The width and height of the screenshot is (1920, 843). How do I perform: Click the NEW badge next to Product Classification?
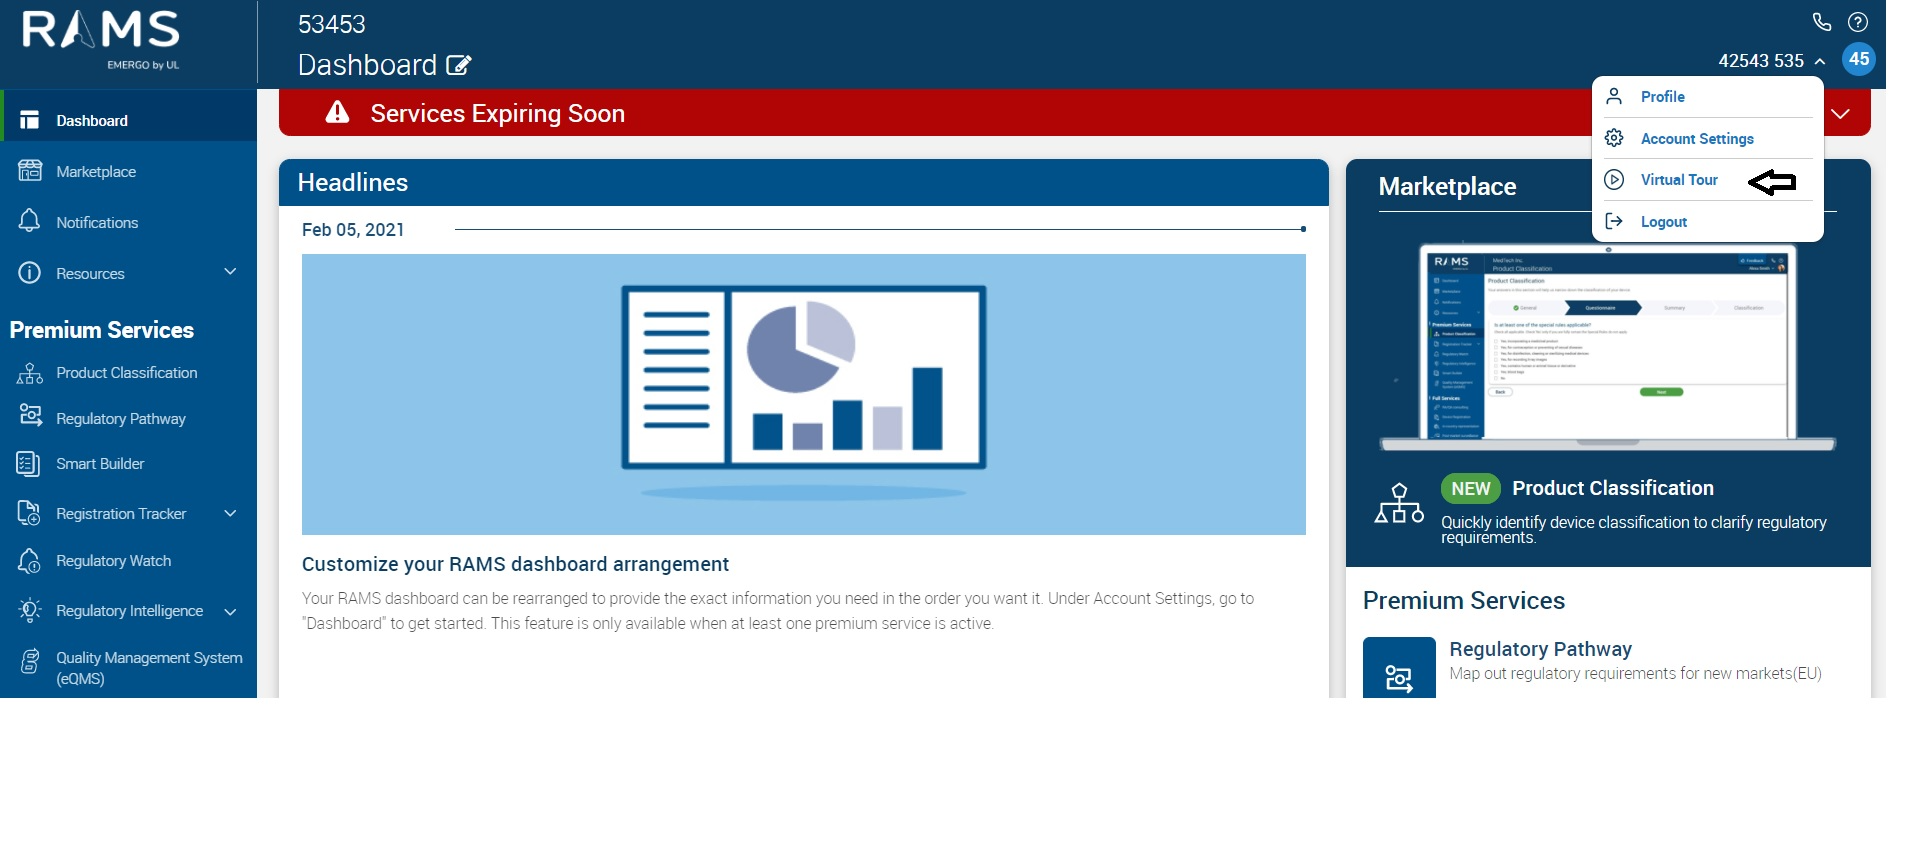(1471, 488)
